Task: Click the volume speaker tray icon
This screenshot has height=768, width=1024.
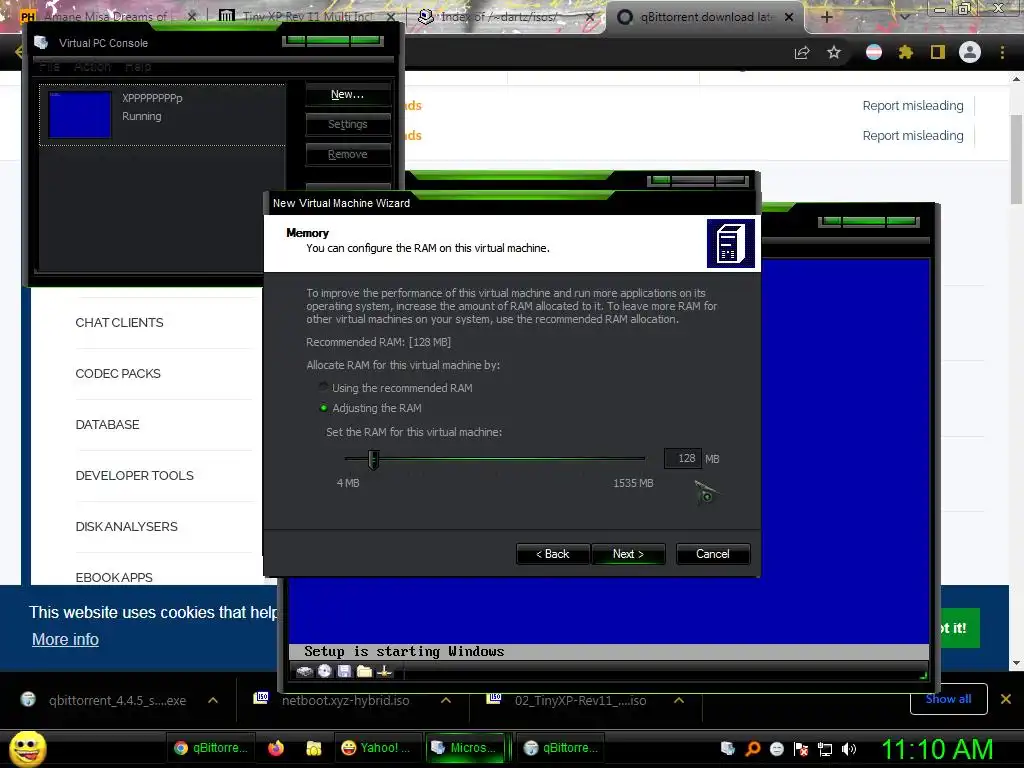Action: click(x=849, y=748)
